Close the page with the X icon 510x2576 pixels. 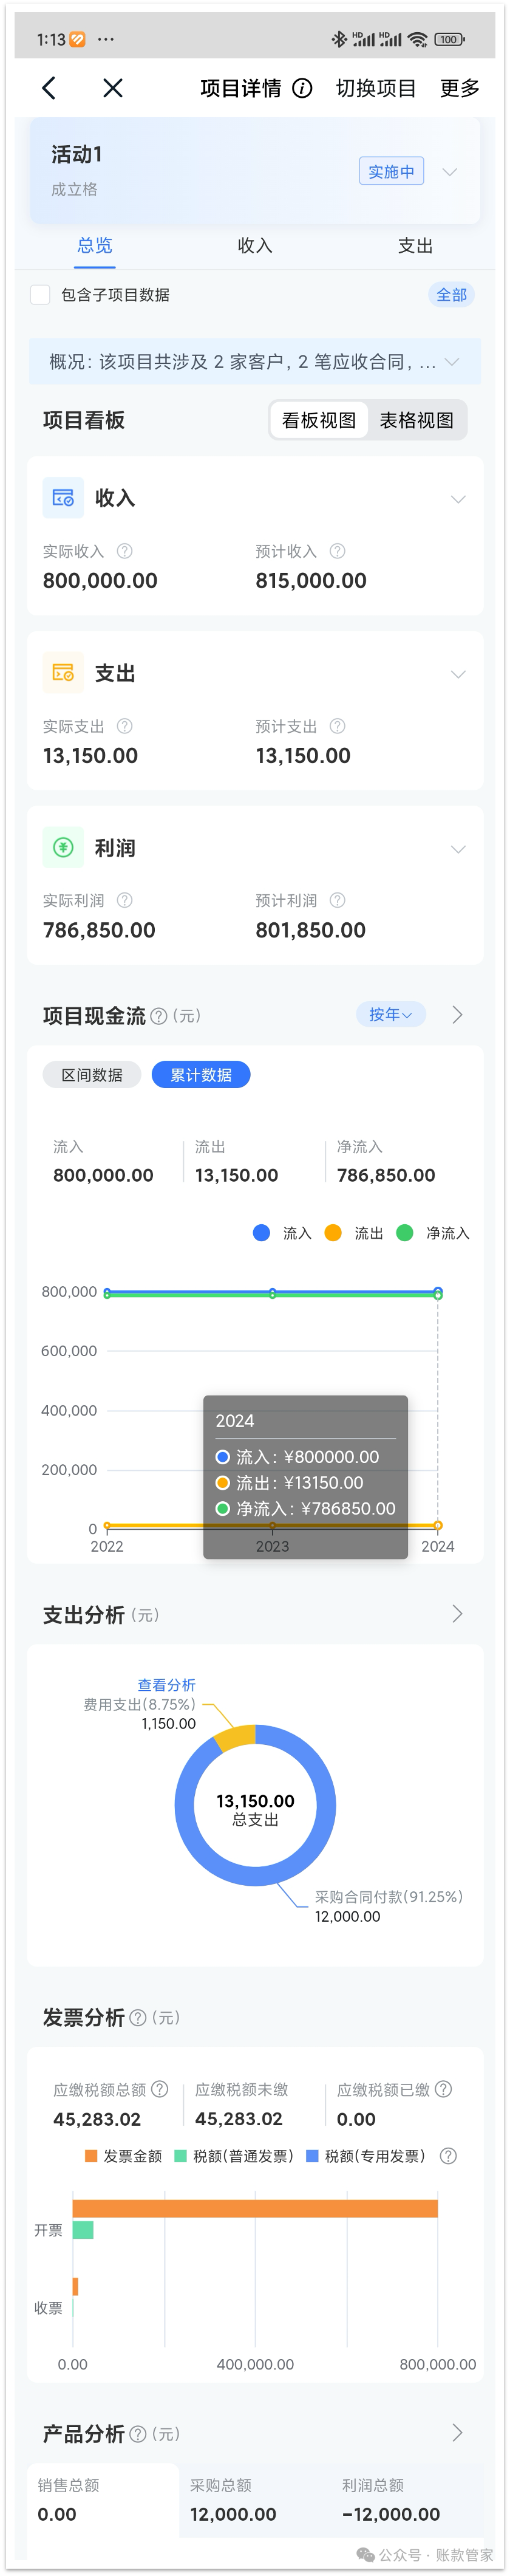(113, 88)
